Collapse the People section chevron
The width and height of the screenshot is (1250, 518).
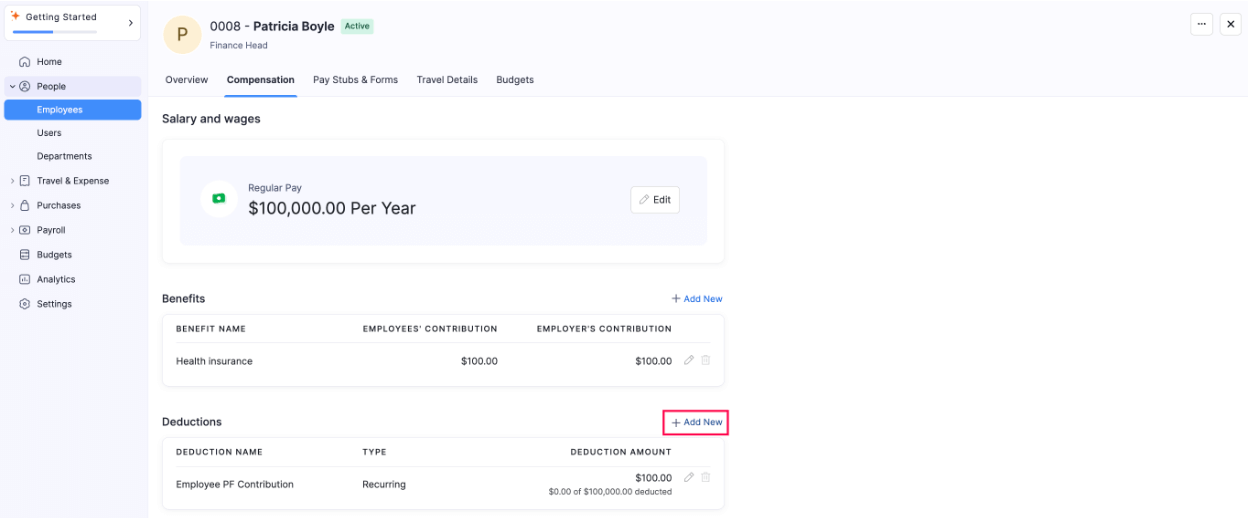12,86
